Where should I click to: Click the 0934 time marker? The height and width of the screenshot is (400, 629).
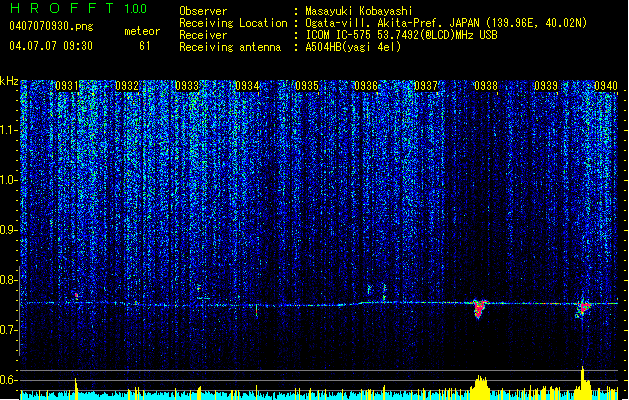point(247,86)
